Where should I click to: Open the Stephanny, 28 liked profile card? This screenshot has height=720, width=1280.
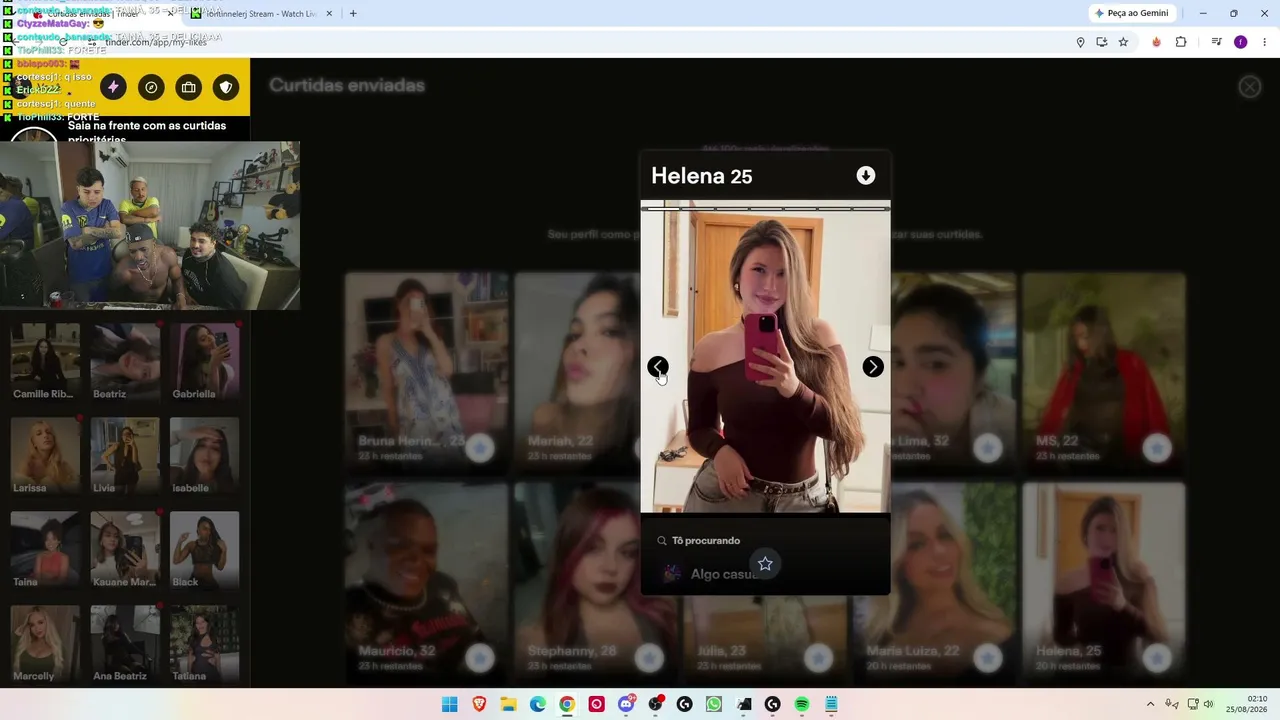(x=596, y=583)
